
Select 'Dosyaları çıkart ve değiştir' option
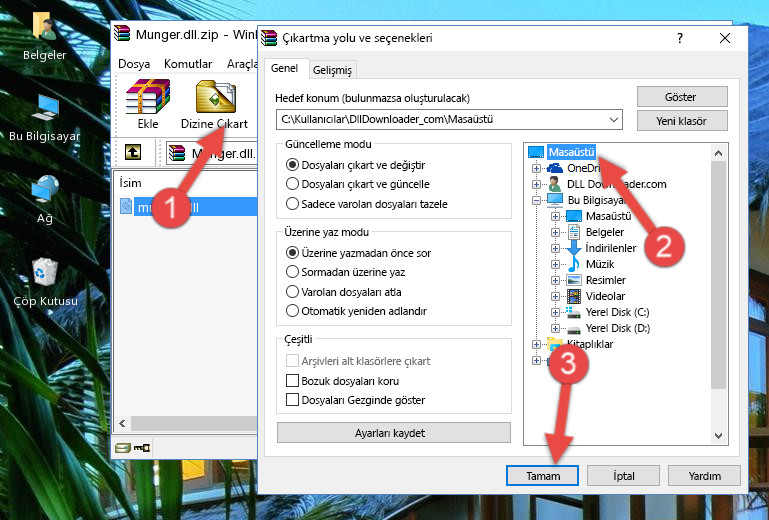tap(292, 165)
